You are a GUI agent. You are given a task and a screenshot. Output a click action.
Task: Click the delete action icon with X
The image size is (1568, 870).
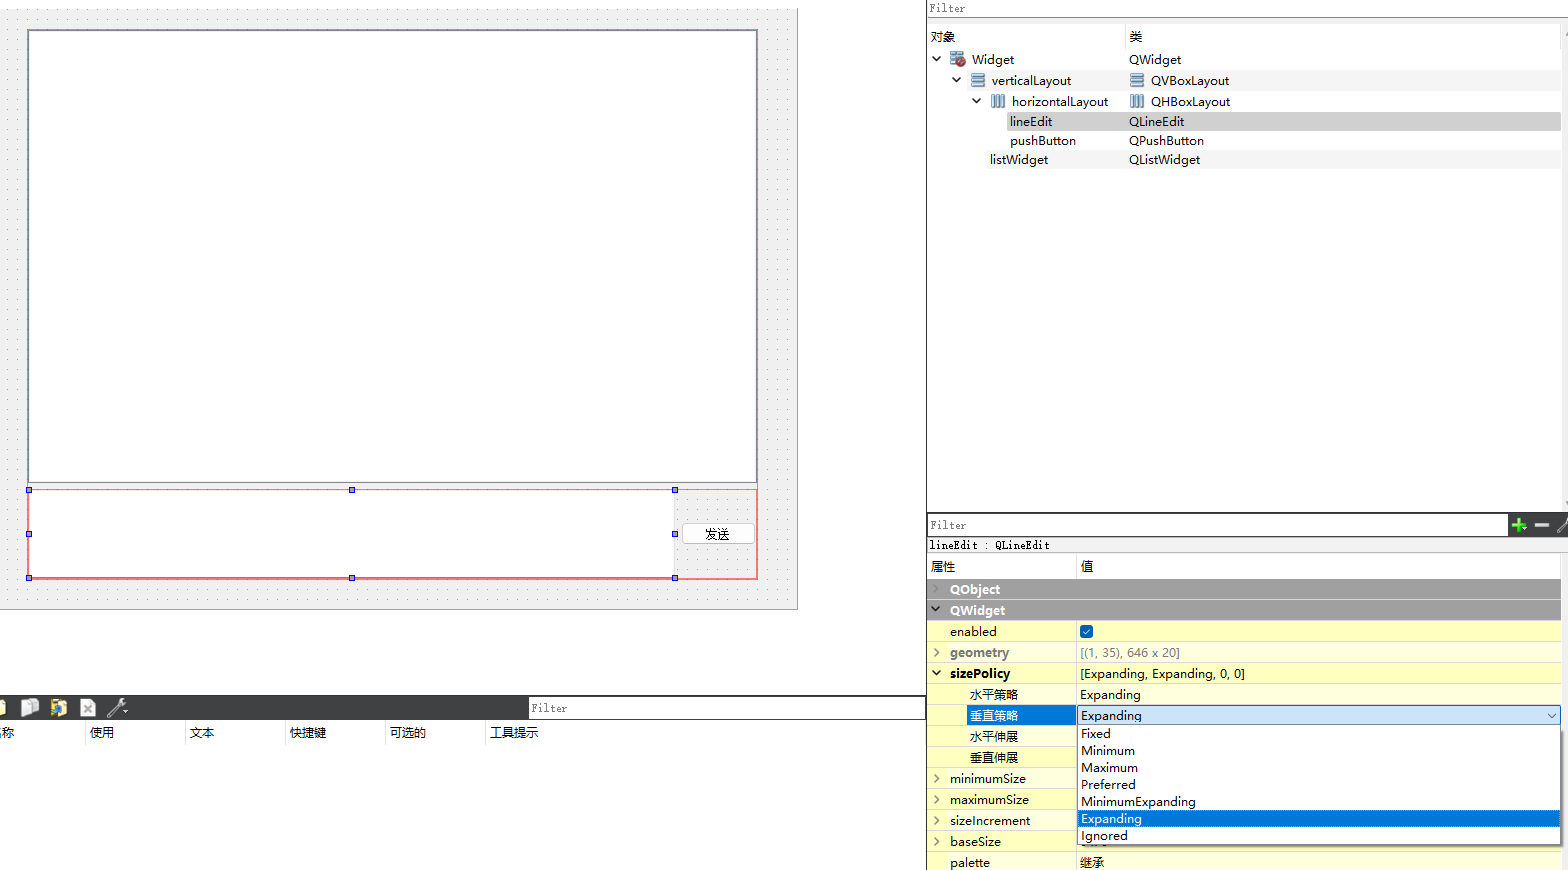pos(88,708)
